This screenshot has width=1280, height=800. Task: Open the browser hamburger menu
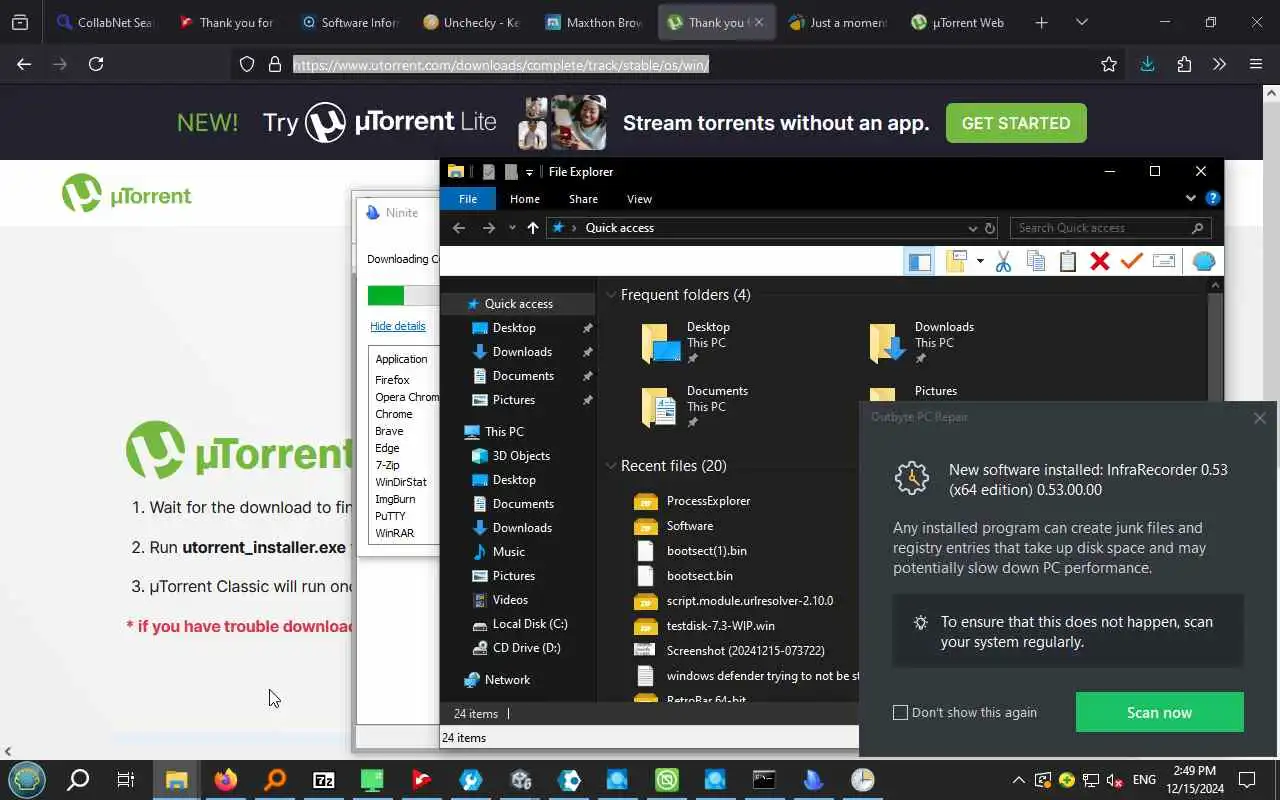tap(1256, 64)
